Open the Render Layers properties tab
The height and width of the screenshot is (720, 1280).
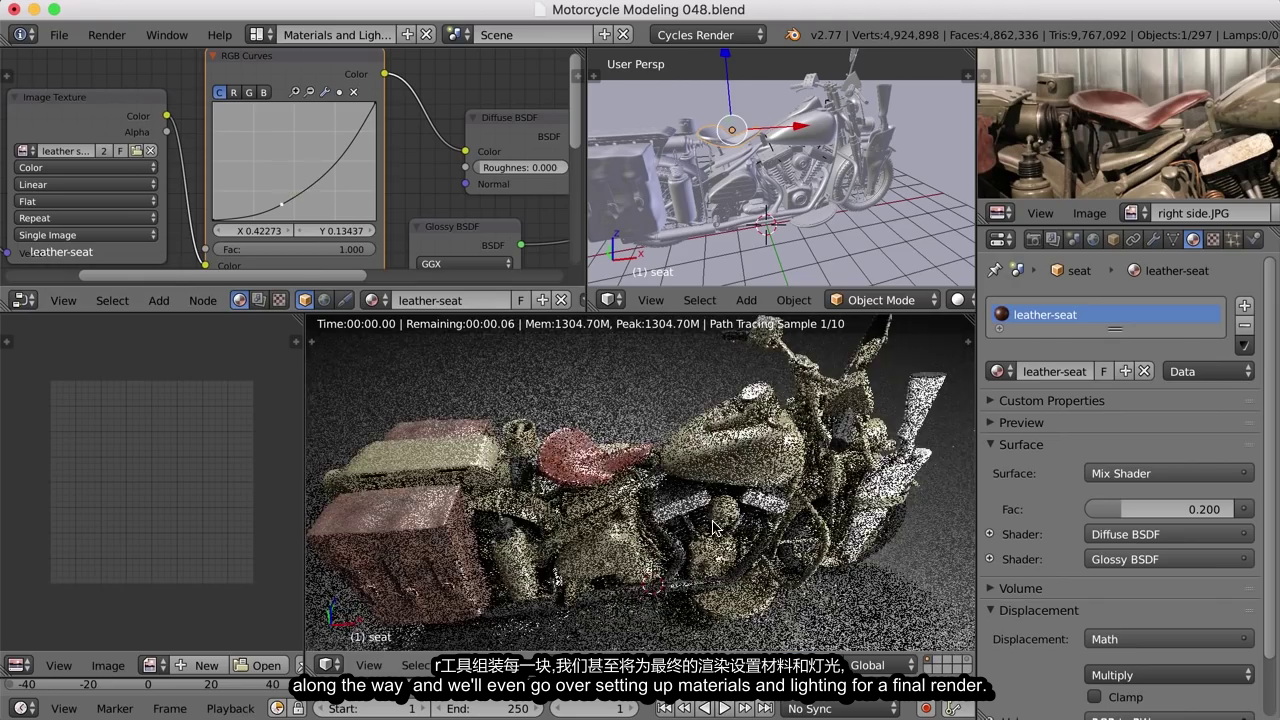1054,240
